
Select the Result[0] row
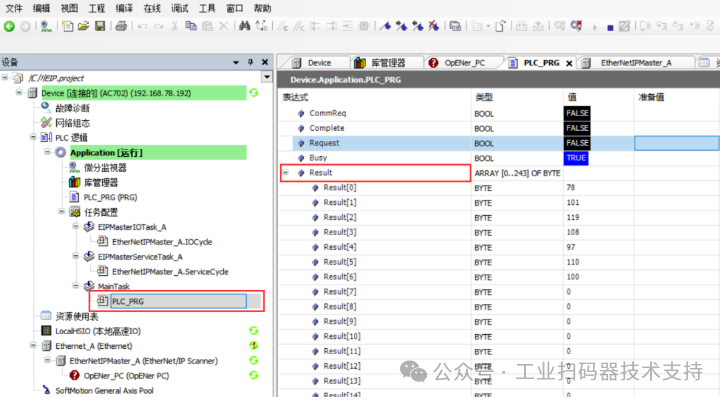click(499, 188)
